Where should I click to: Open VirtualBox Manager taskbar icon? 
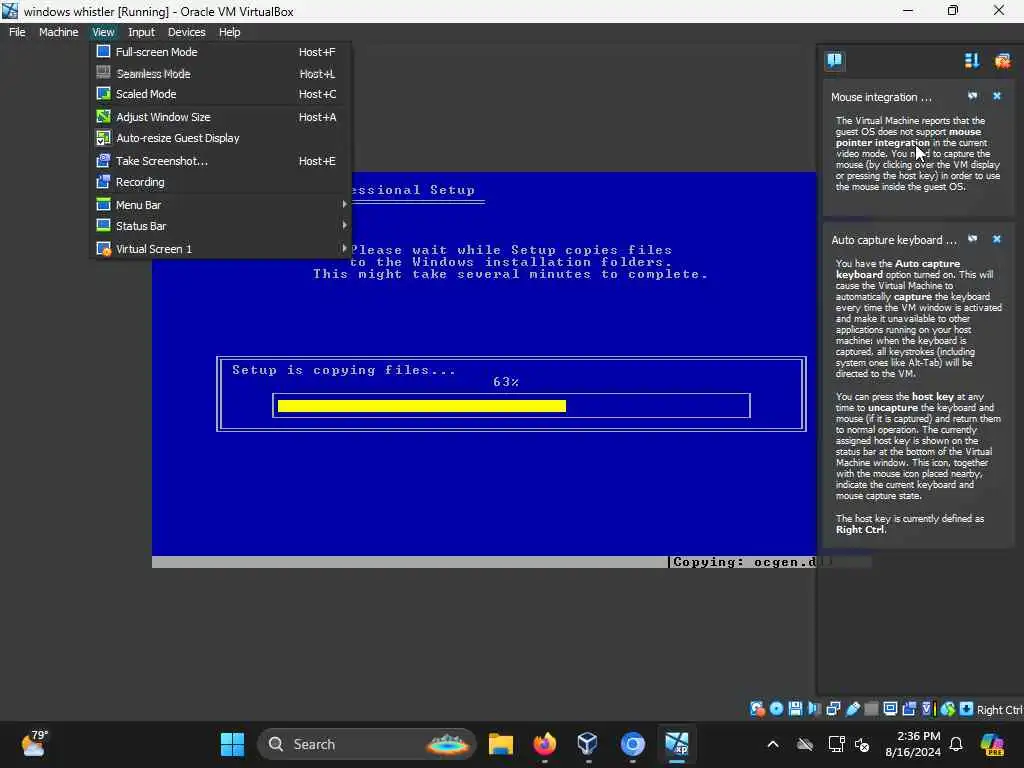point(587,744)
